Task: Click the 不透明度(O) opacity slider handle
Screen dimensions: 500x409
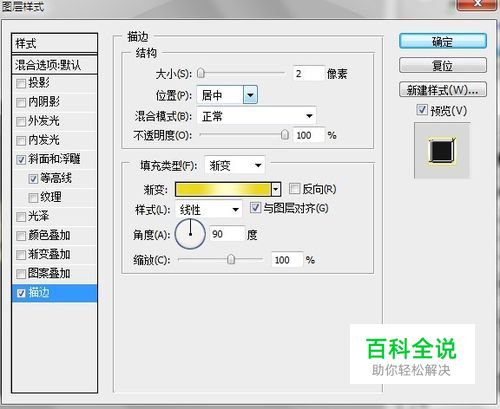Action: [284, 135]
